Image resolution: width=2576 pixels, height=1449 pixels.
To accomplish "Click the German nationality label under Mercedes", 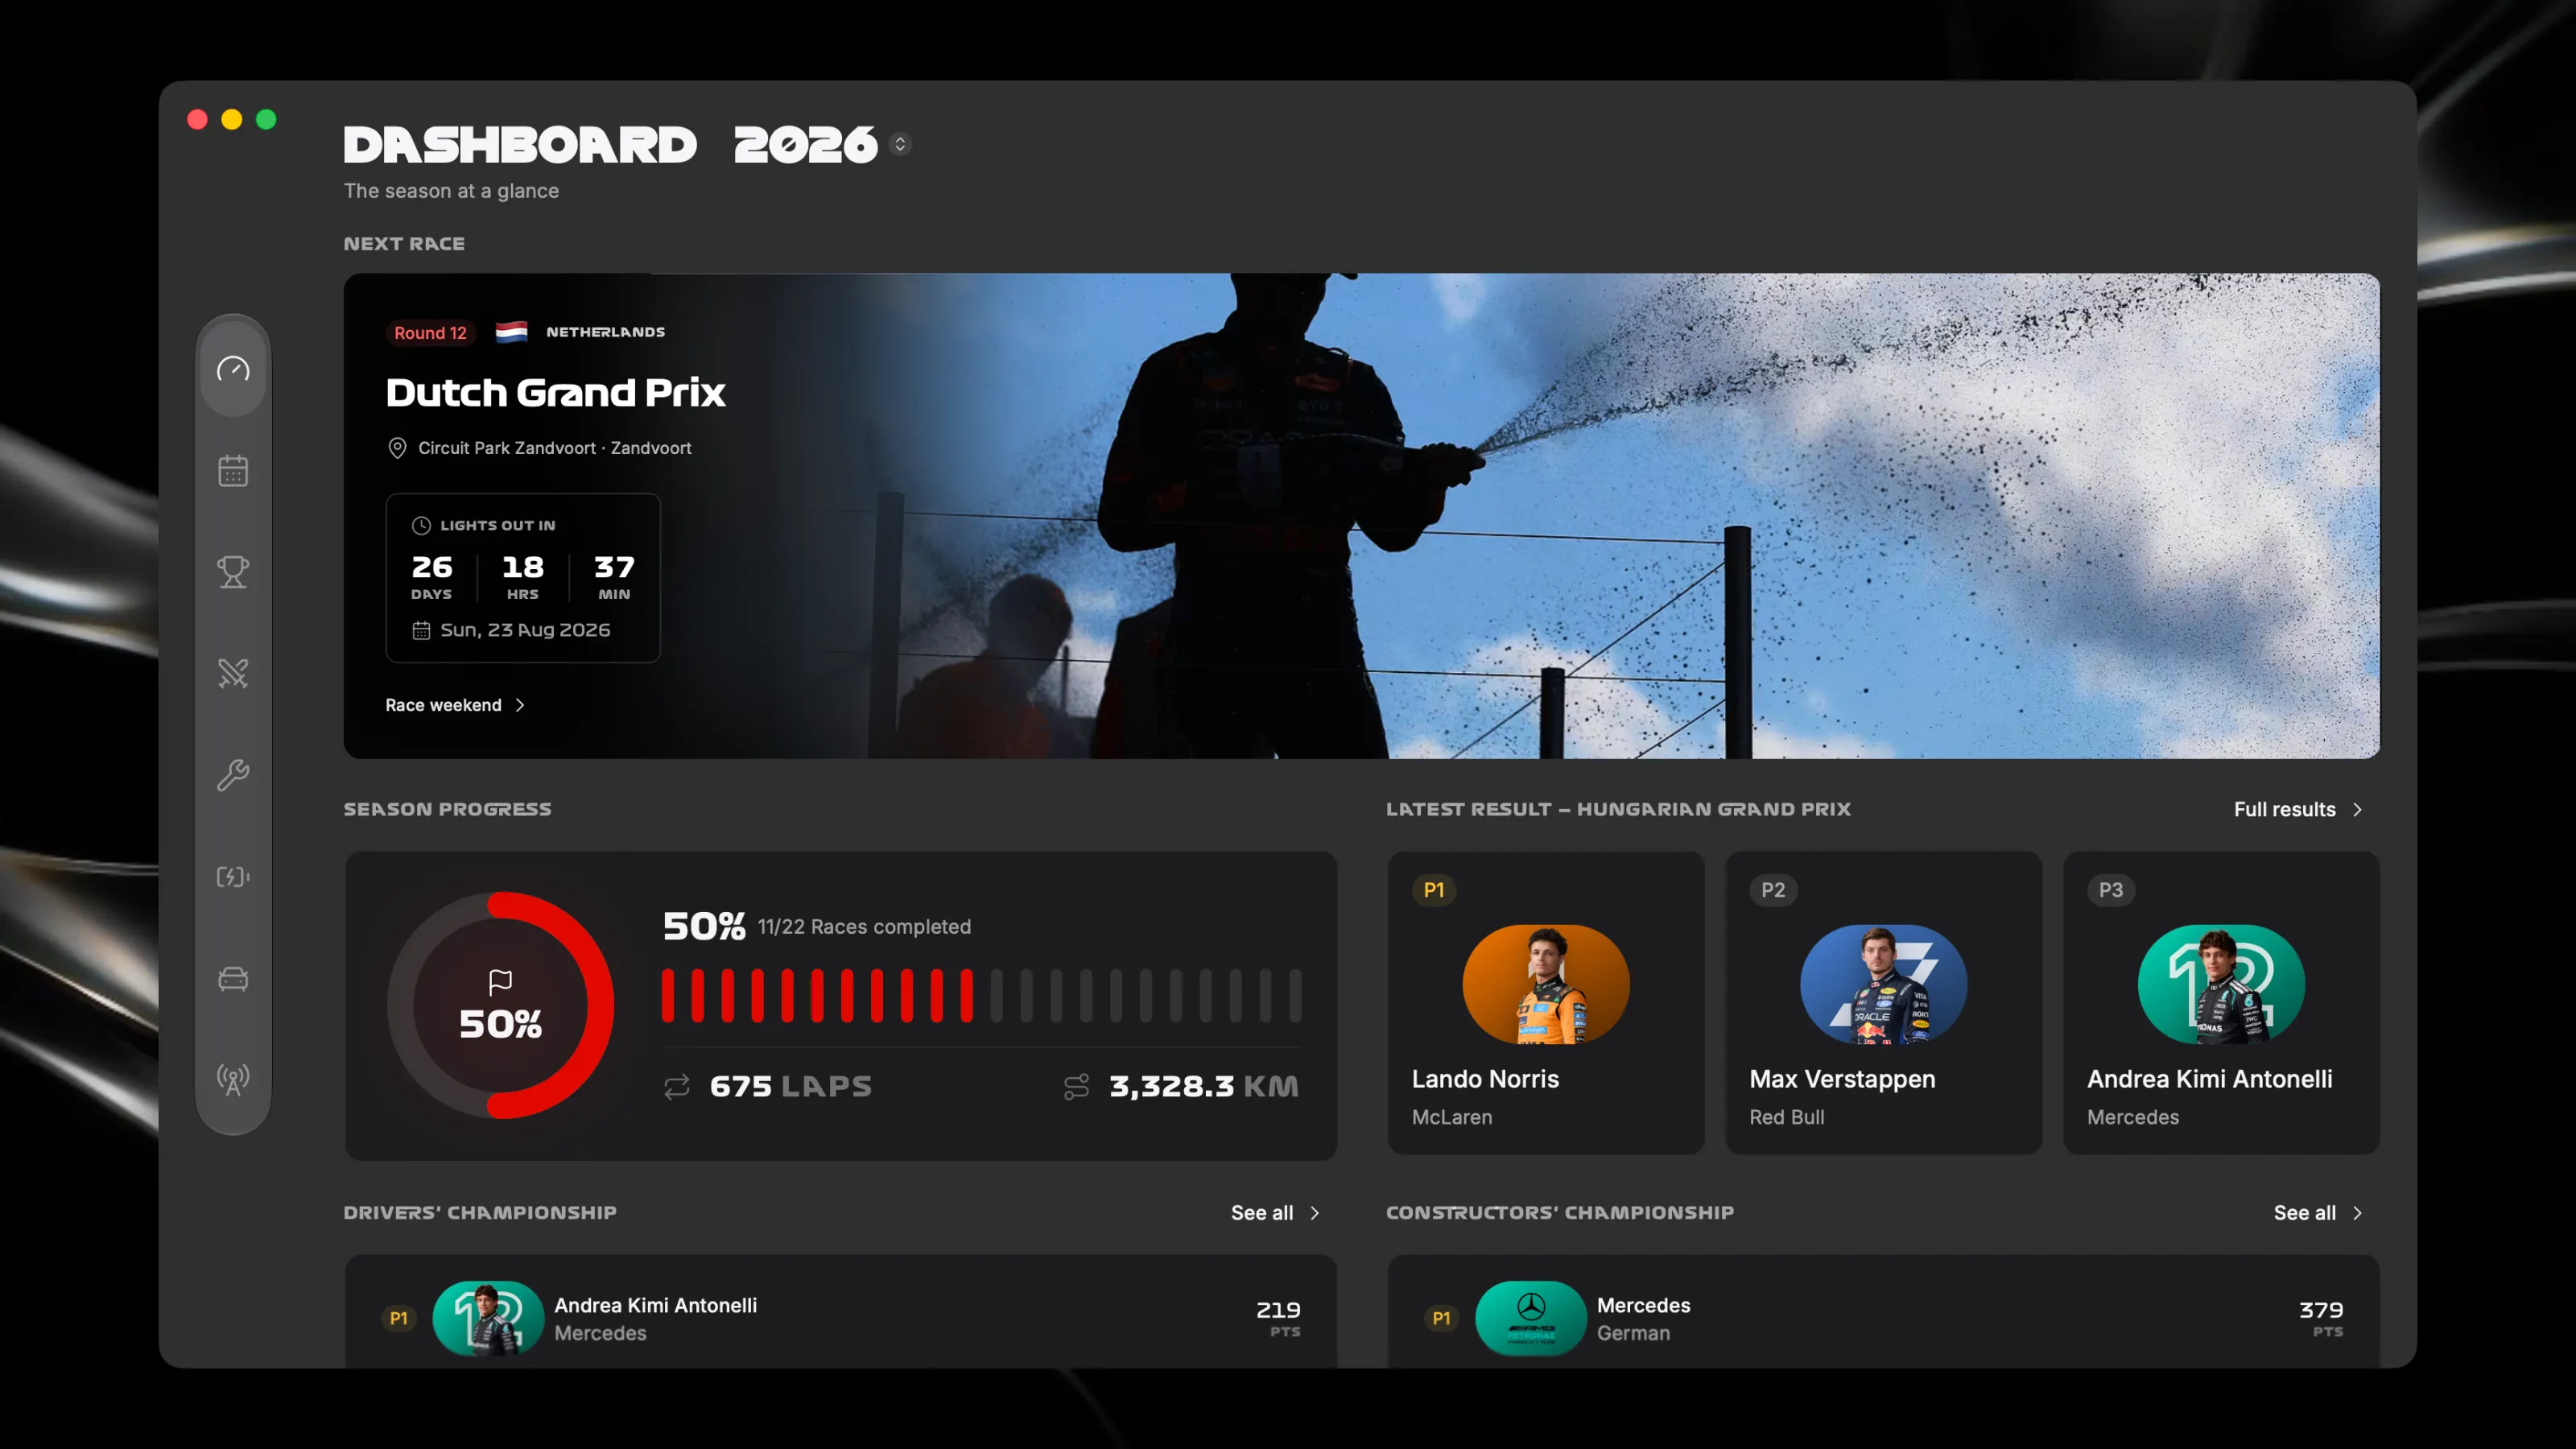I will (1633, 1333).
